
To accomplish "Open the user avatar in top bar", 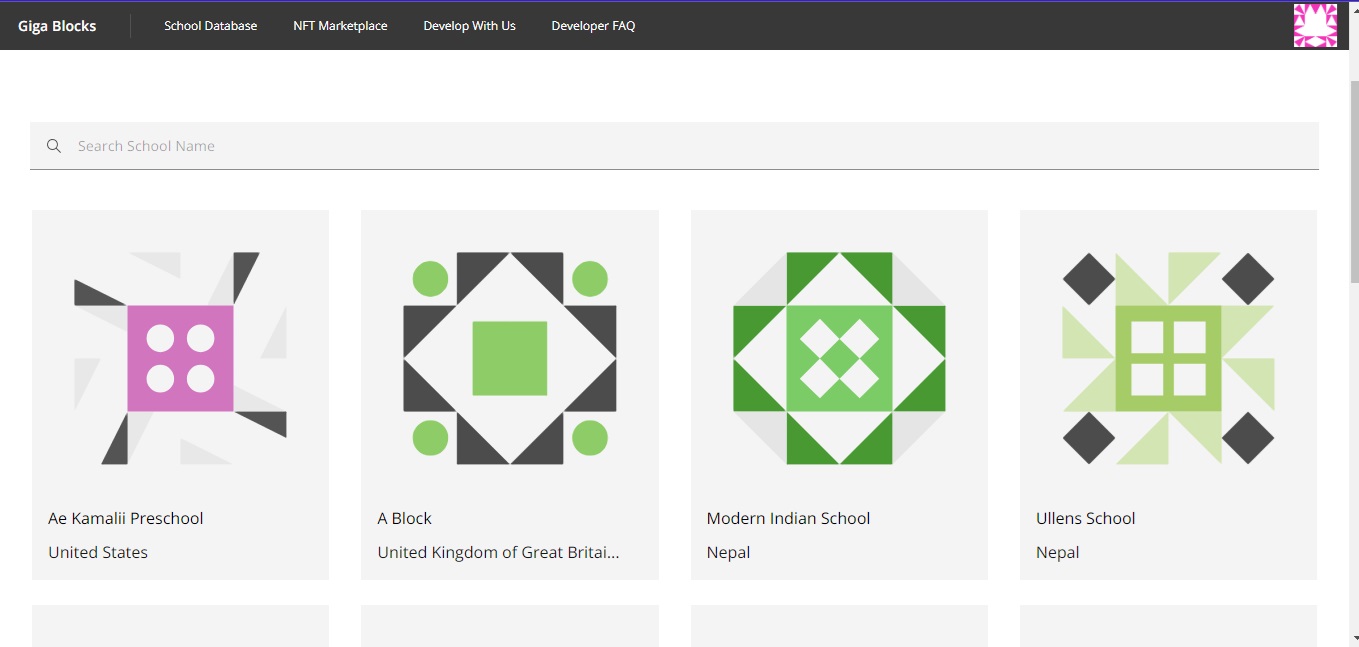I will click(1315, 25).
